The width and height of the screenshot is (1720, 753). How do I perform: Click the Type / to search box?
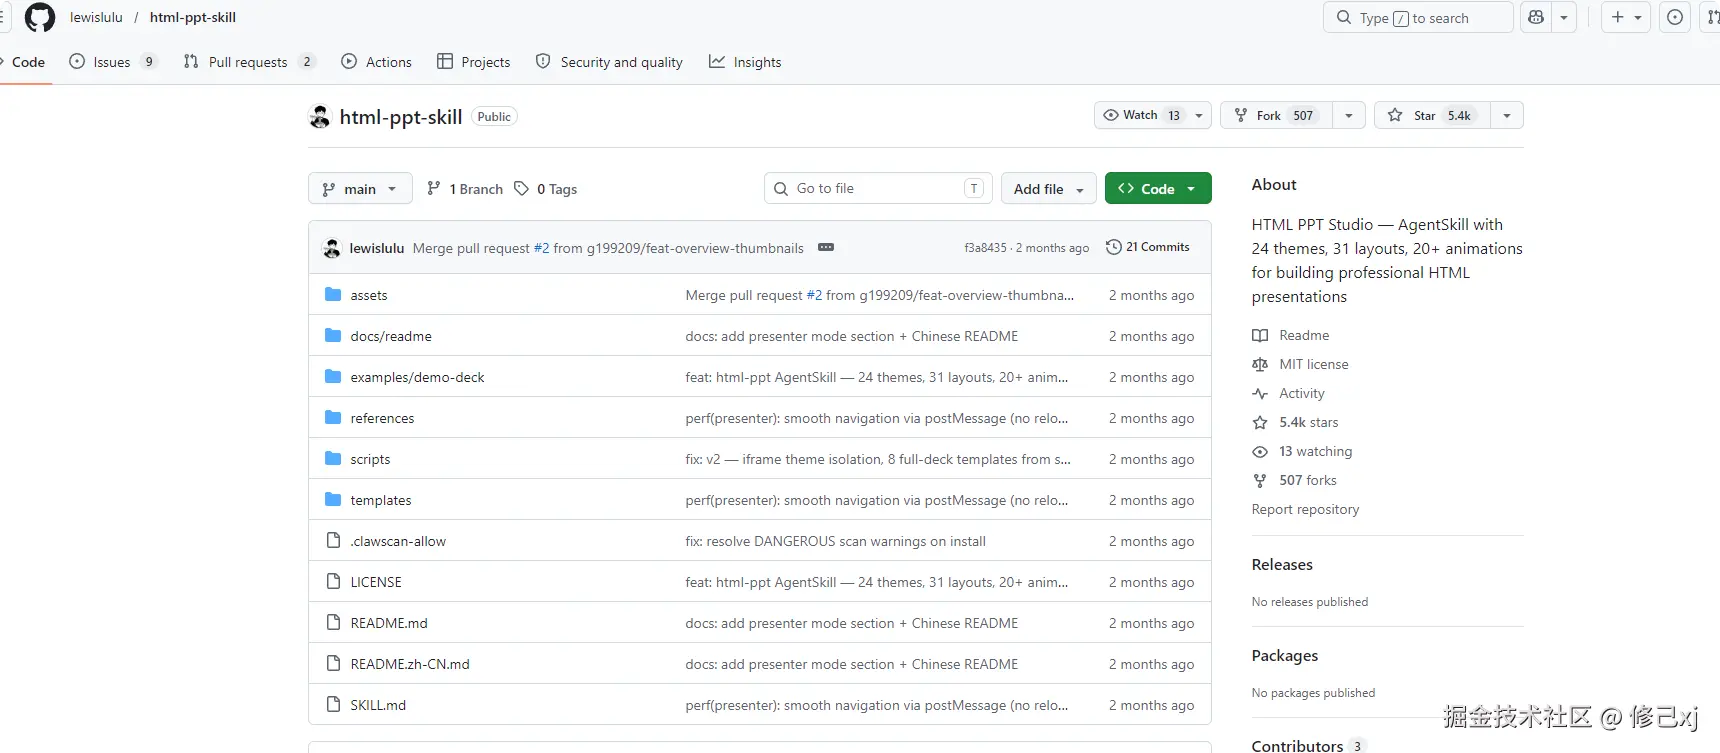pyautogui.click(x=1418, y=17)
